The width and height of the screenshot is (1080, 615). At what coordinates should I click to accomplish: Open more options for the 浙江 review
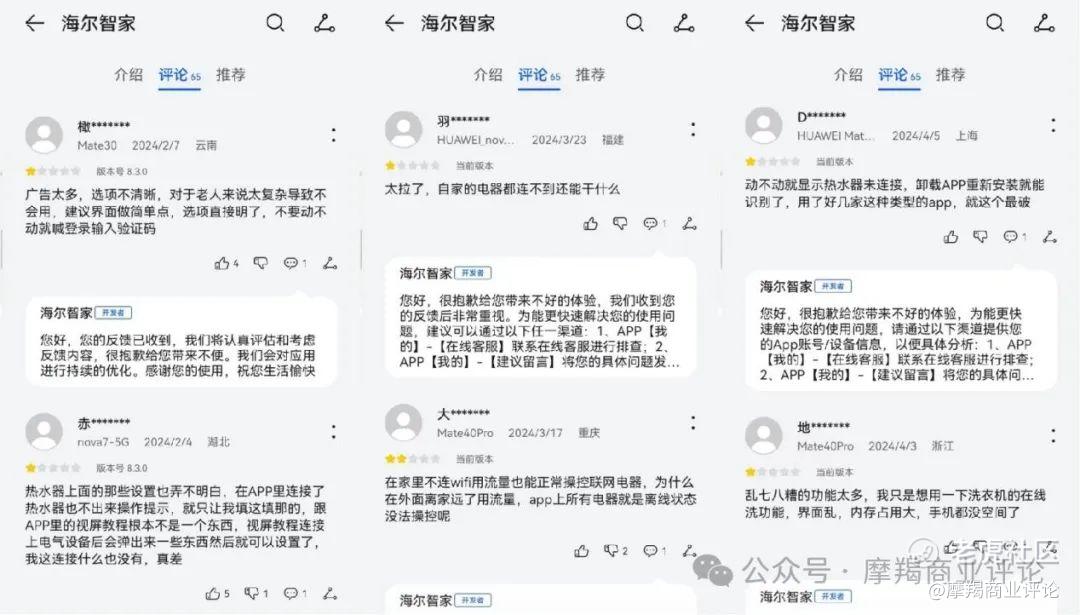point(1053,435)
